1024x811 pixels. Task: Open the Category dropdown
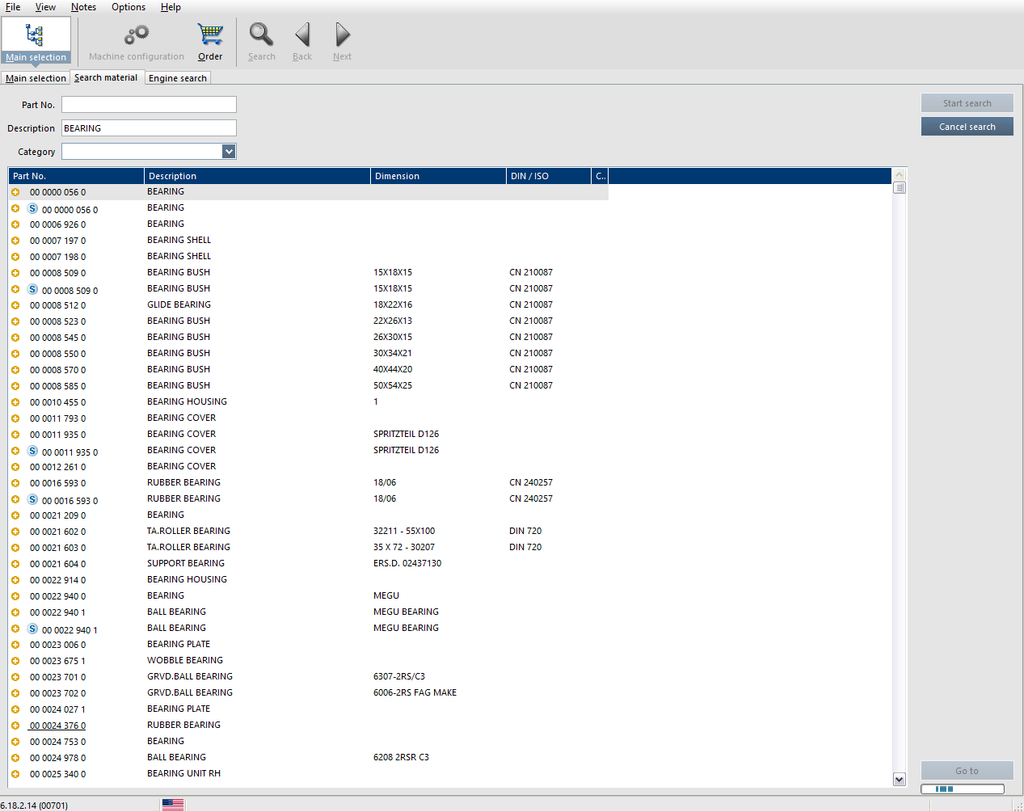coord(228,151)
